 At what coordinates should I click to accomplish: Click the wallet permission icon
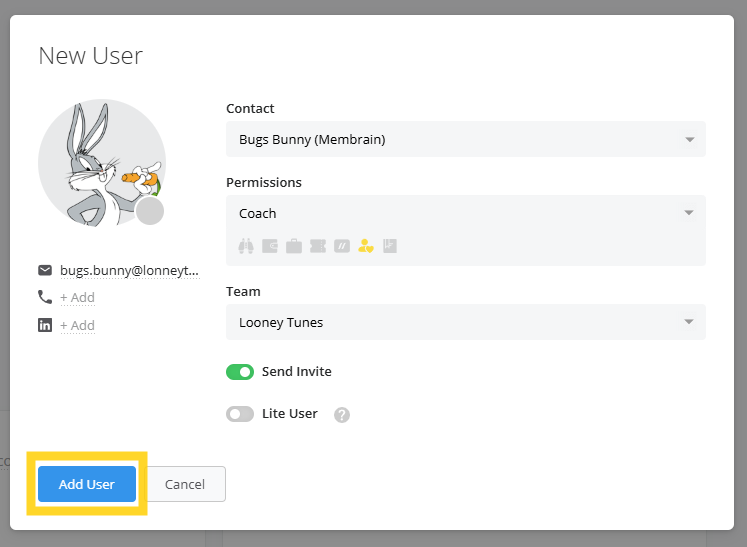coord(270,246)
